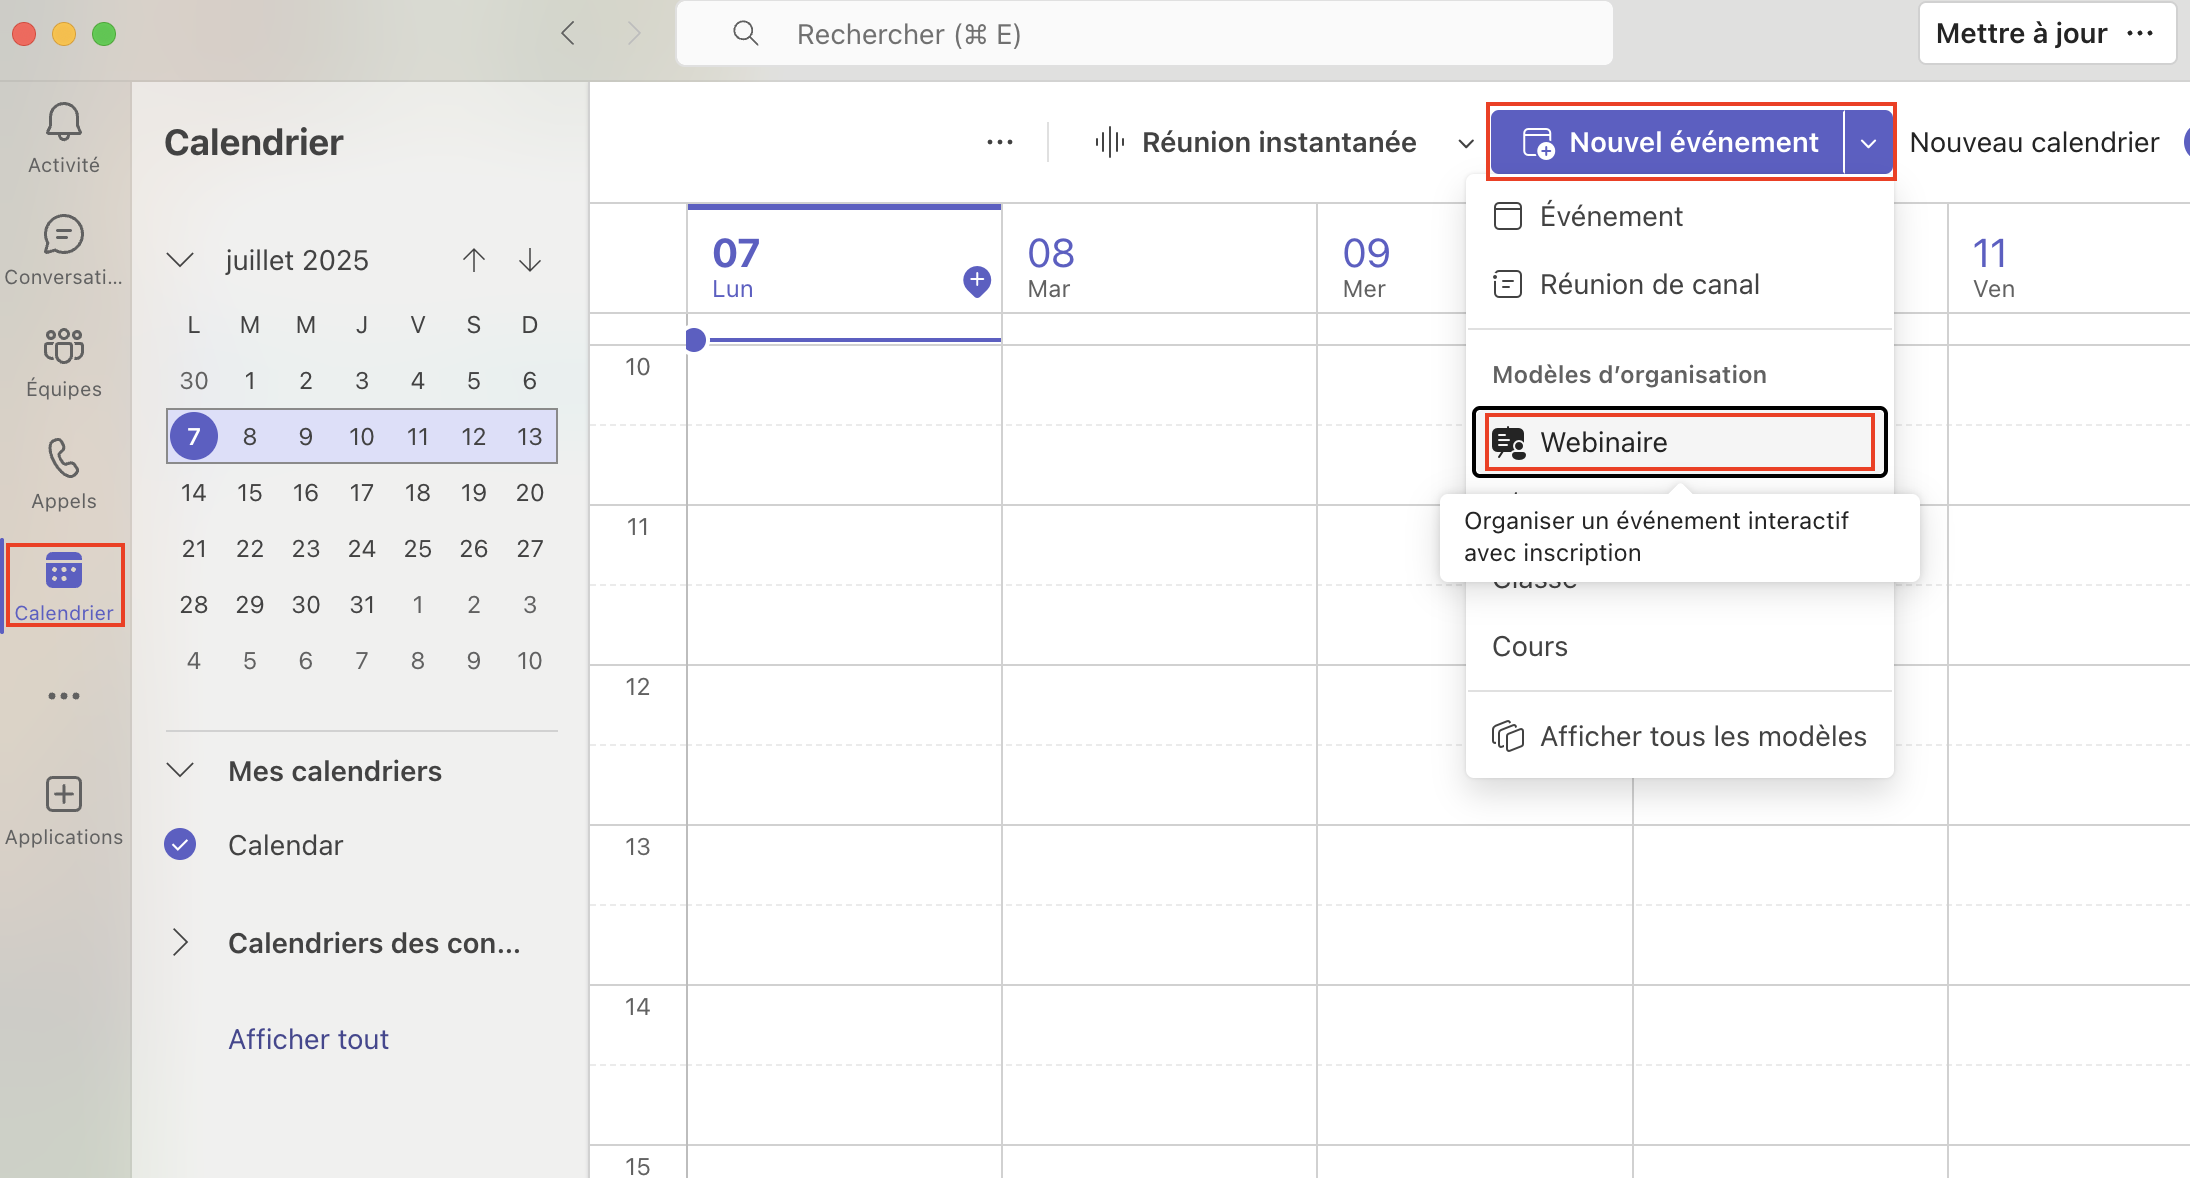The width and height of the screenshot is (2190, 1178).
Task: Click the plus icon on Monday 07
Action: [x=976, y=281]
